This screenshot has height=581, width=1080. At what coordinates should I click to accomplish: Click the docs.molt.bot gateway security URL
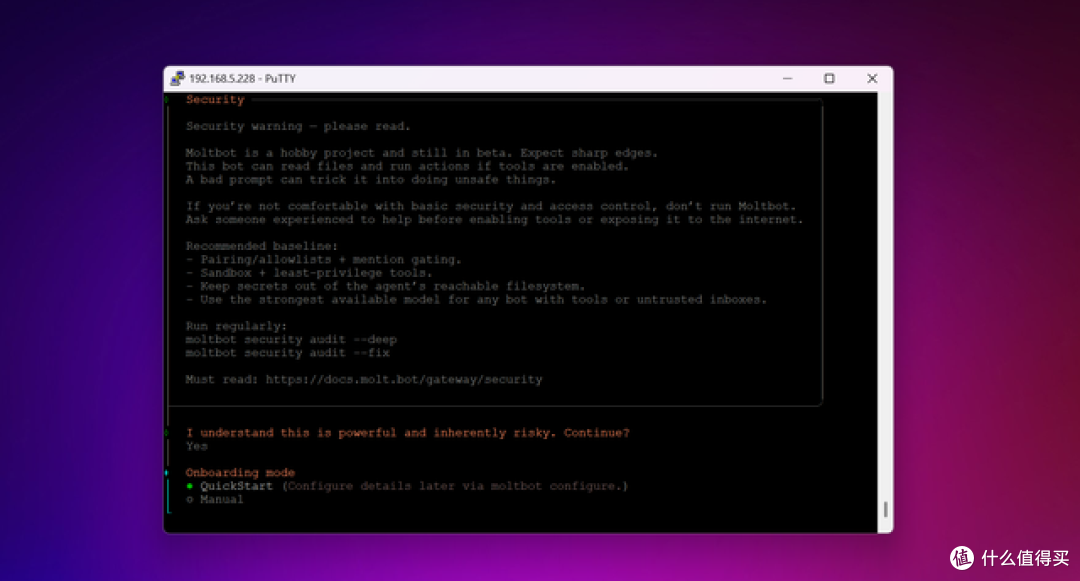coord(404,379)
